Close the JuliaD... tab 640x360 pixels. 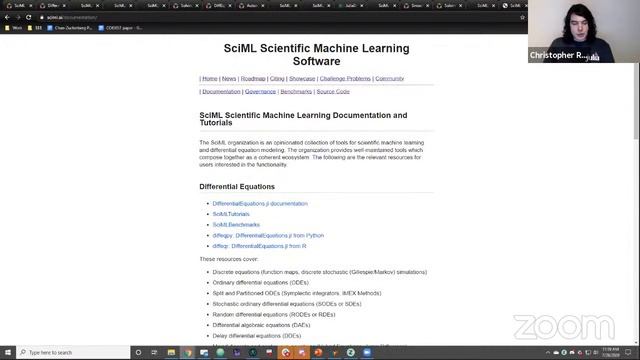[362, 6]
